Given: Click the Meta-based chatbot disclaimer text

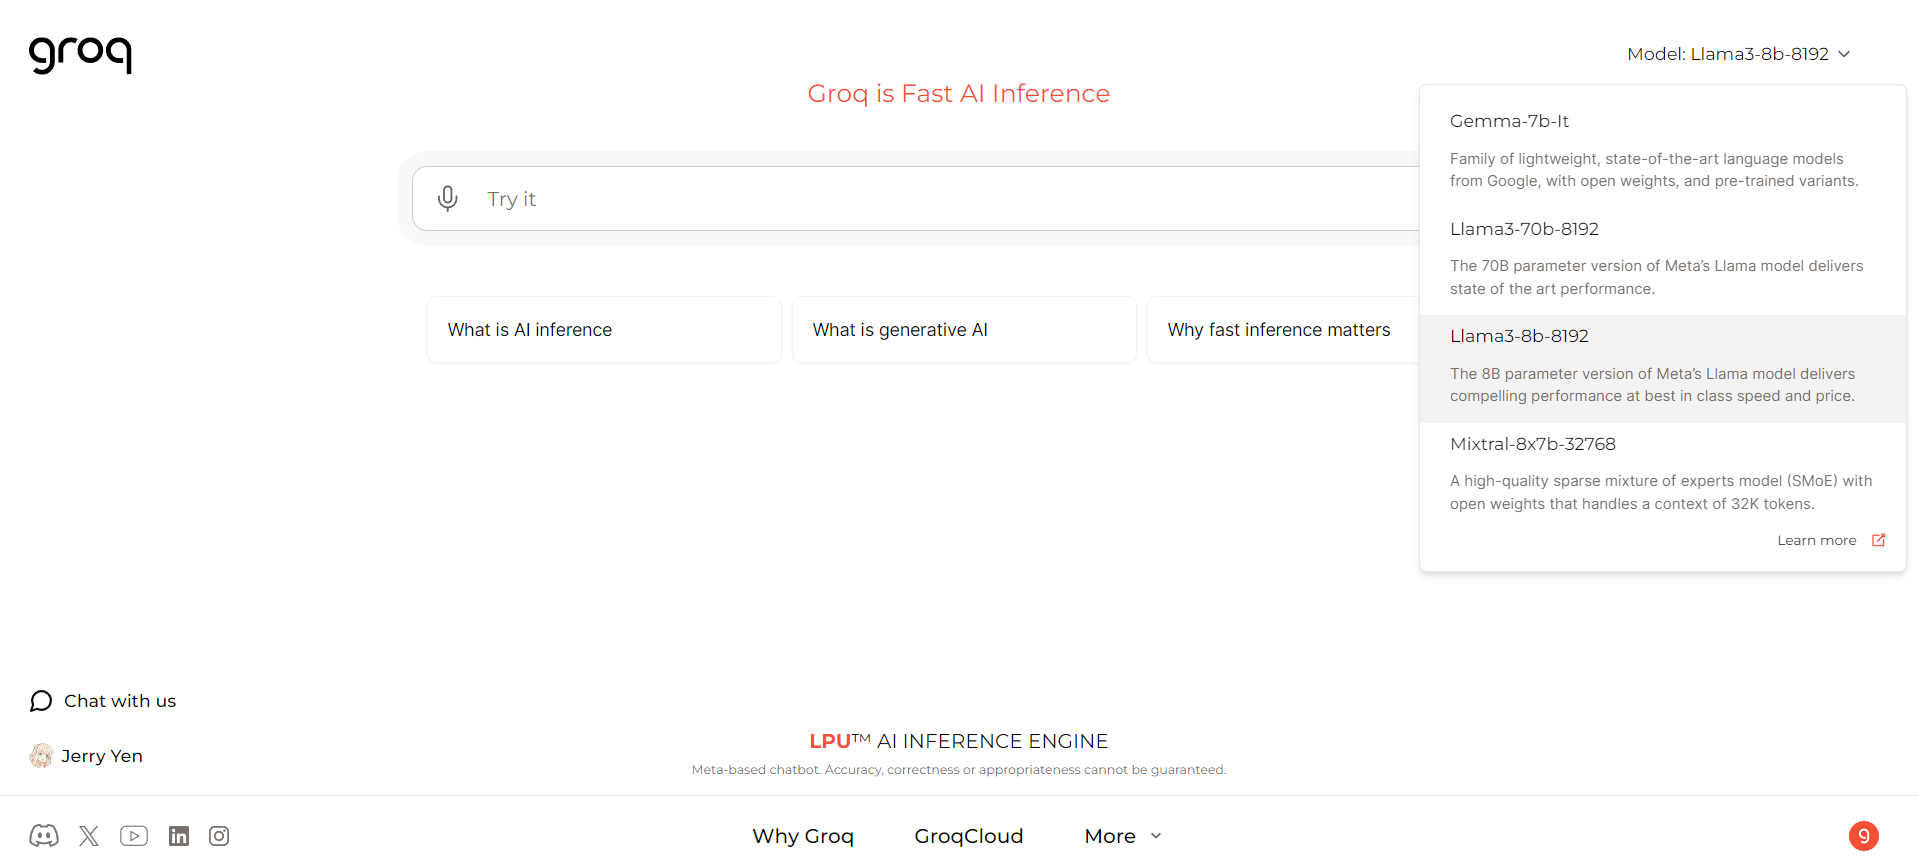Looking at the screenshot, I should click(x=959, y=770).
